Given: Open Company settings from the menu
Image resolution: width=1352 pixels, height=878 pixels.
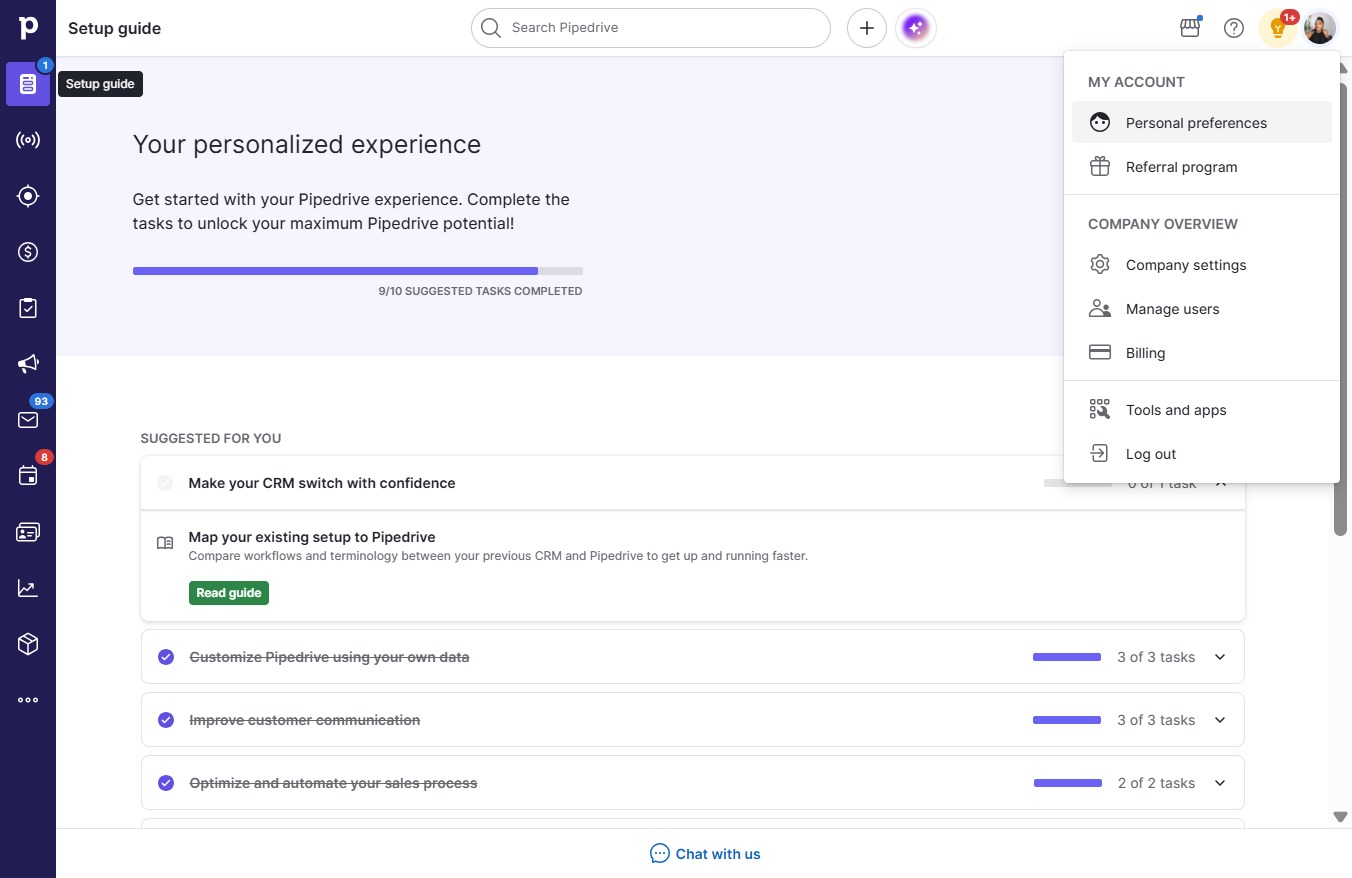Looking at the screenshot, I should tap(1202, 264).
